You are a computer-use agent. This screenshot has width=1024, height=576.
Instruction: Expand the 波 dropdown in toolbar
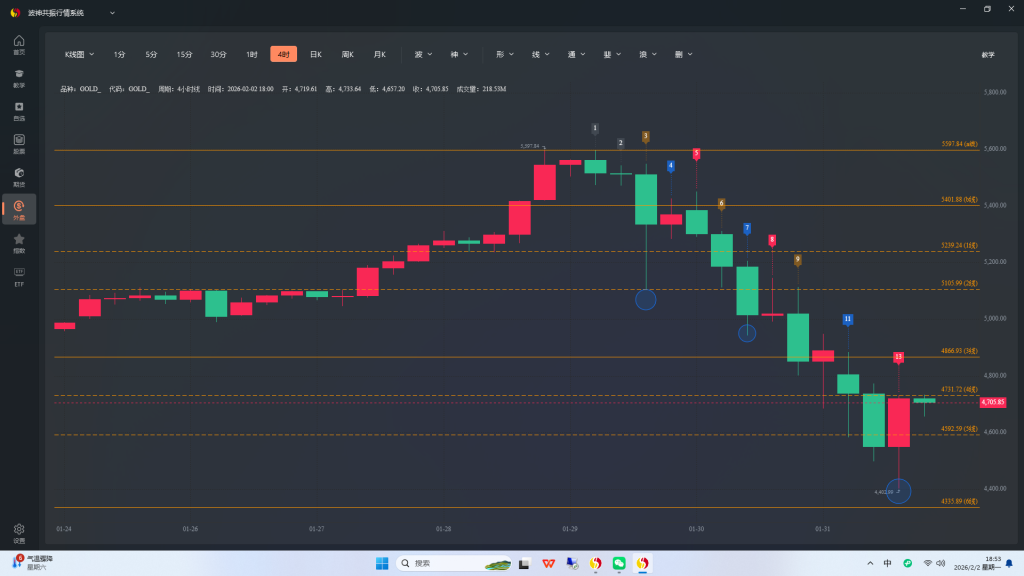point(423,54)
